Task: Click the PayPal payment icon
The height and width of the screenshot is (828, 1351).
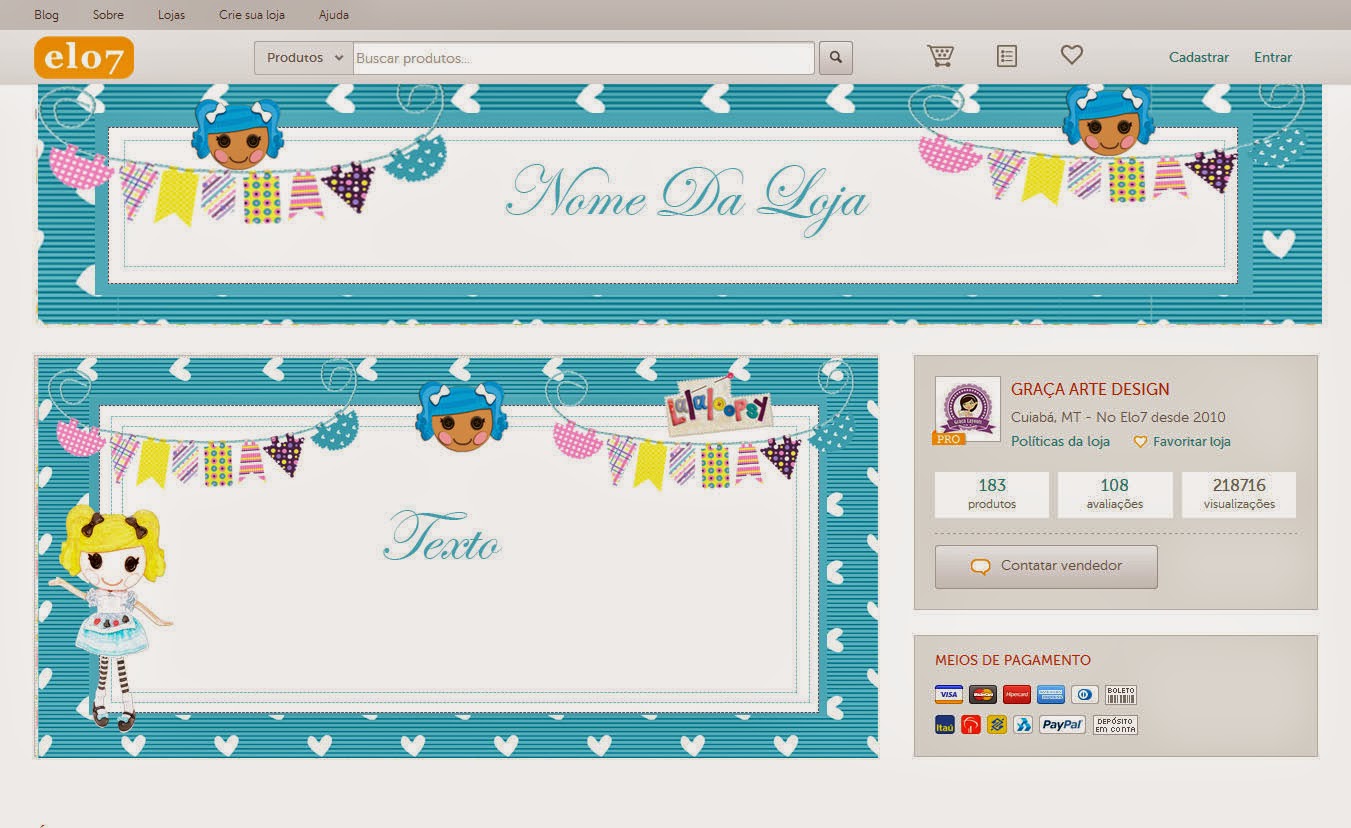Action: click(1063, 725)
